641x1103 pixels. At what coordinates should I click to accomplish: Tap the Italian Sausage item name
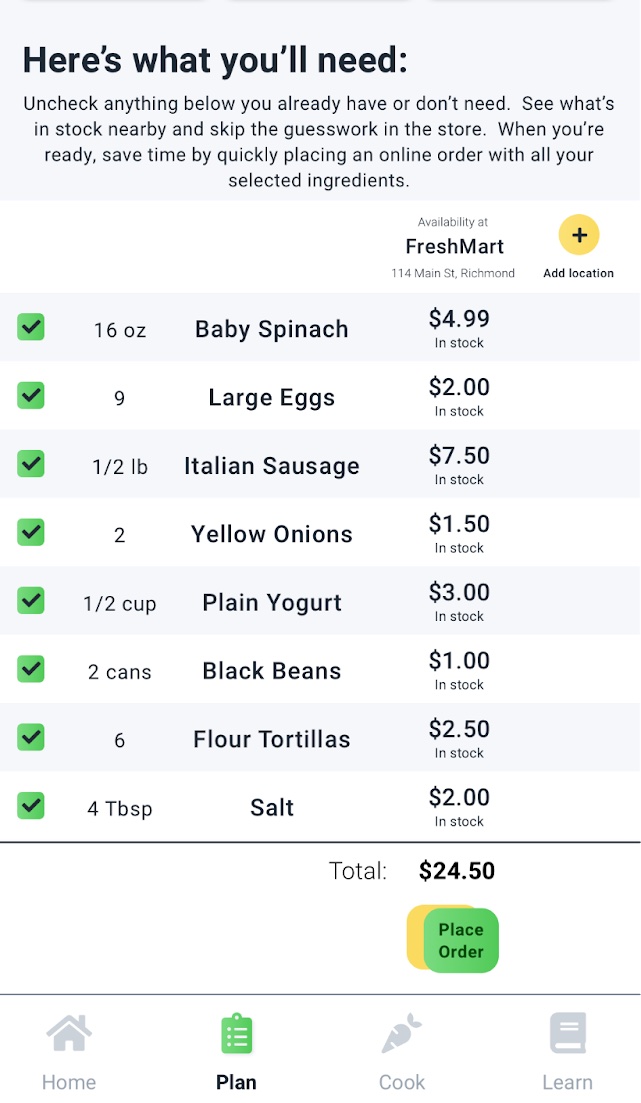pos(272,466)
